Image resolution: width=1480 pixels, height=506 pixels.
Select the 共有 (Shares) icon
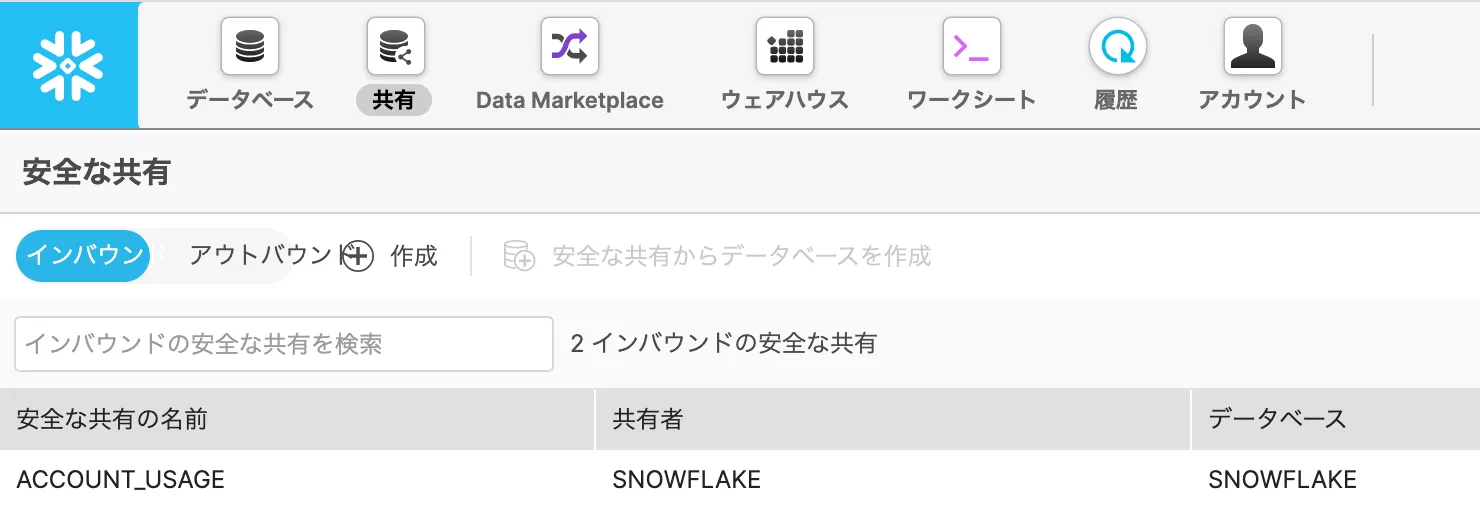[x=395, y=47]
